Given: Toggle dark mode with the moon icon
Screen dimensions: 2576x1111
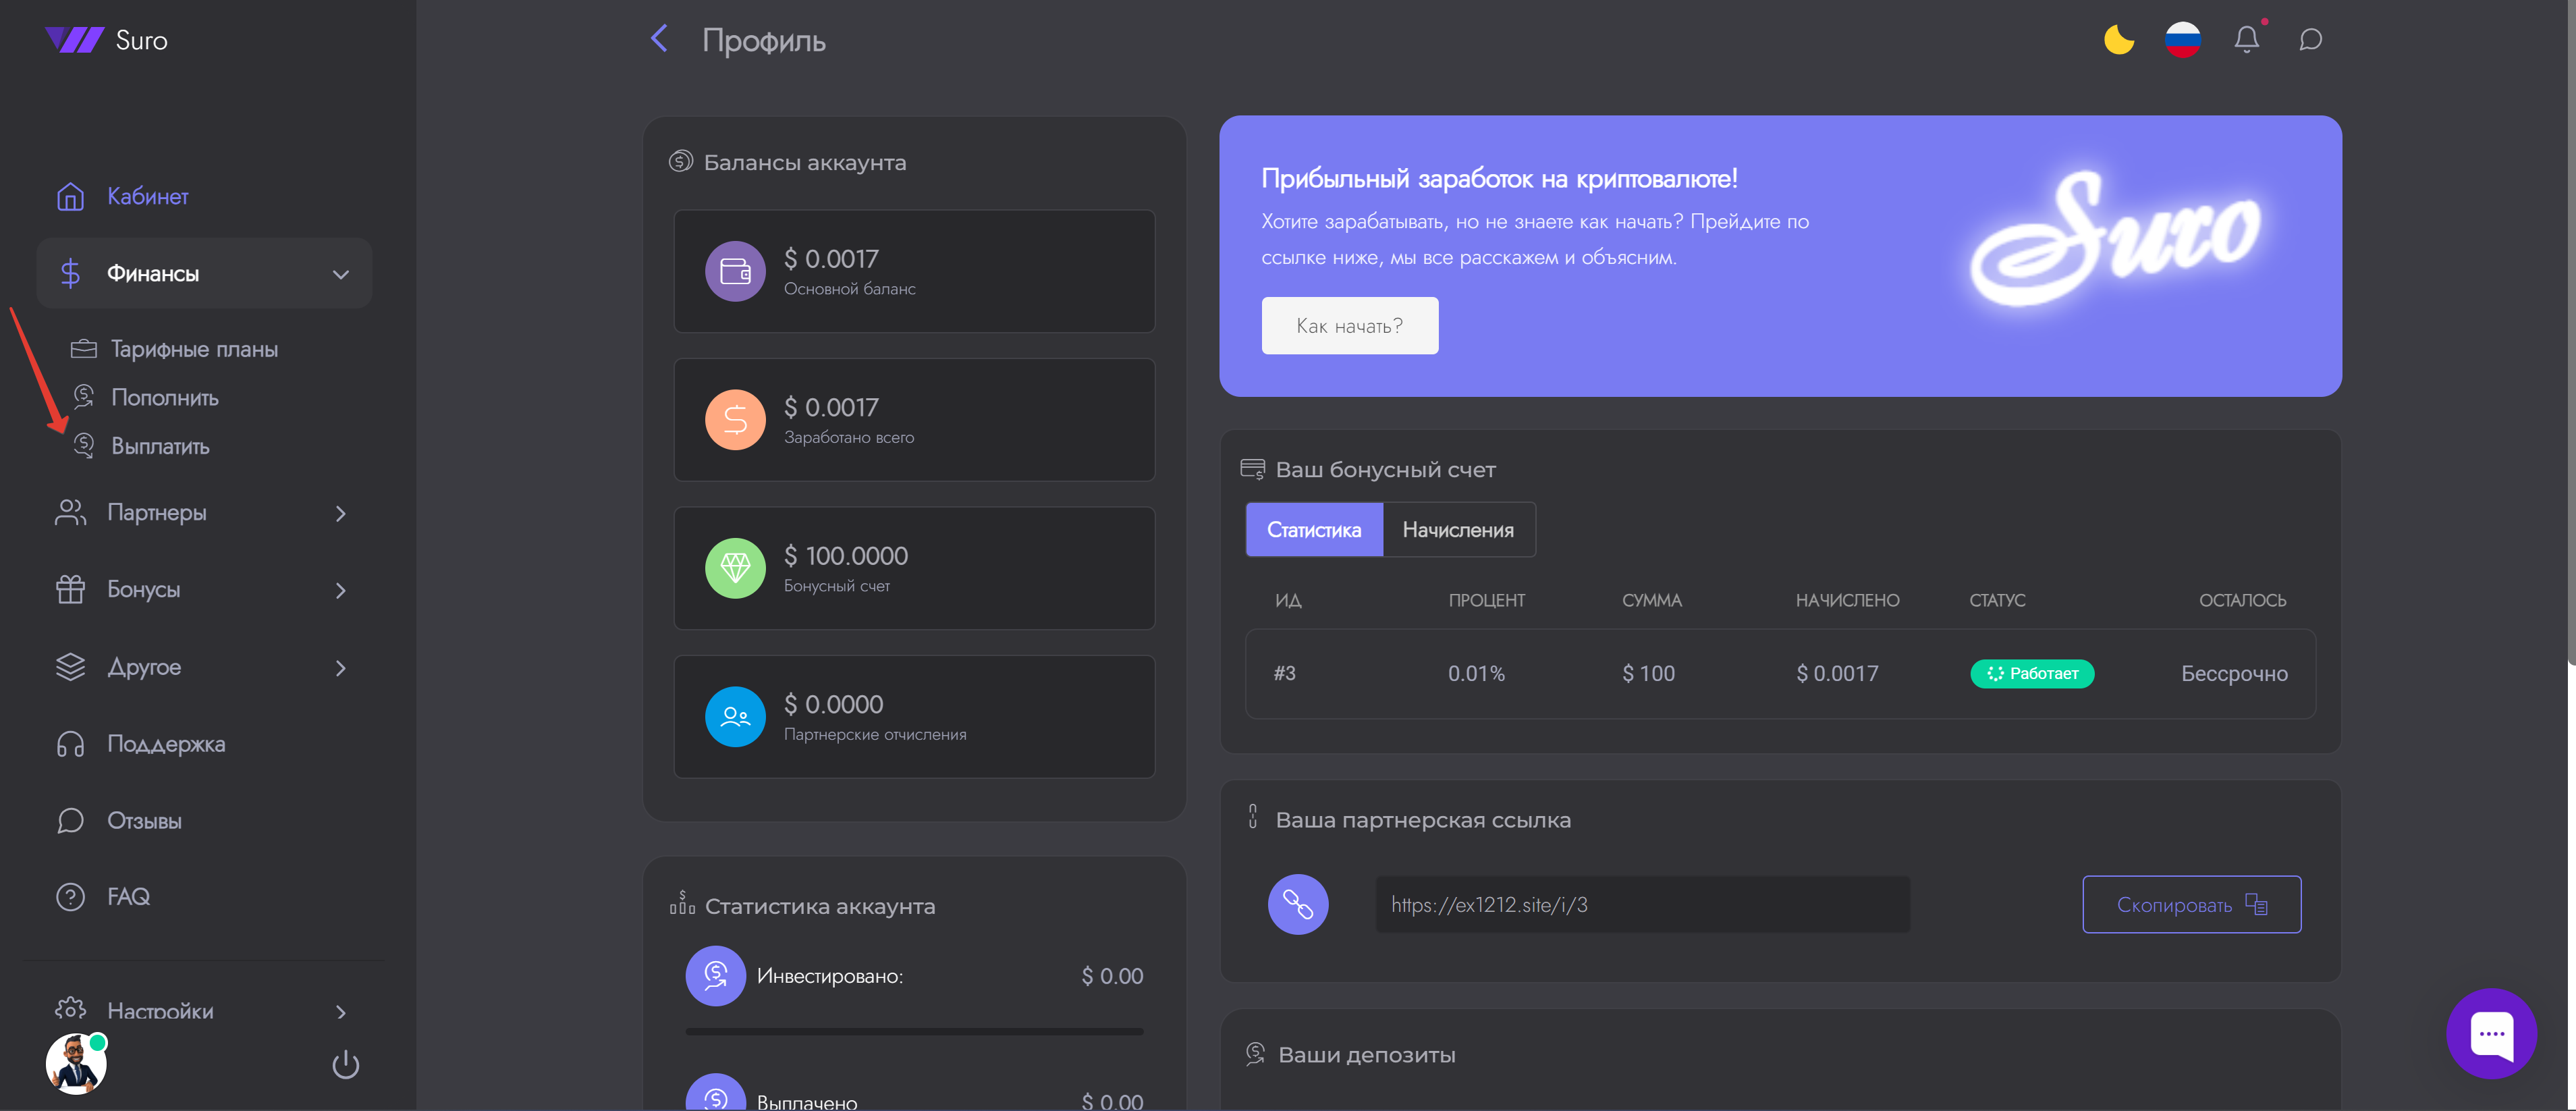Looking at the screenshot, I should (x=2118, y=39).
